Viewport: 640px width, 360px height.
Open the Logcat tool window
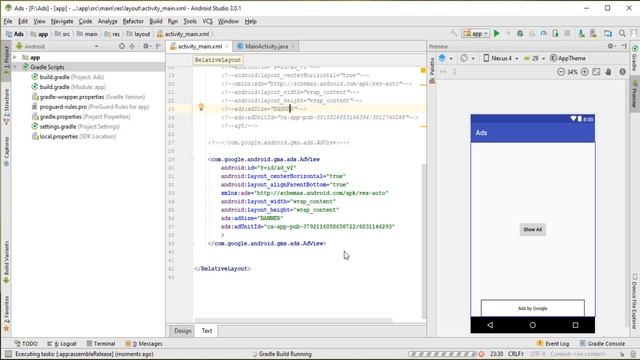[62, 344]
